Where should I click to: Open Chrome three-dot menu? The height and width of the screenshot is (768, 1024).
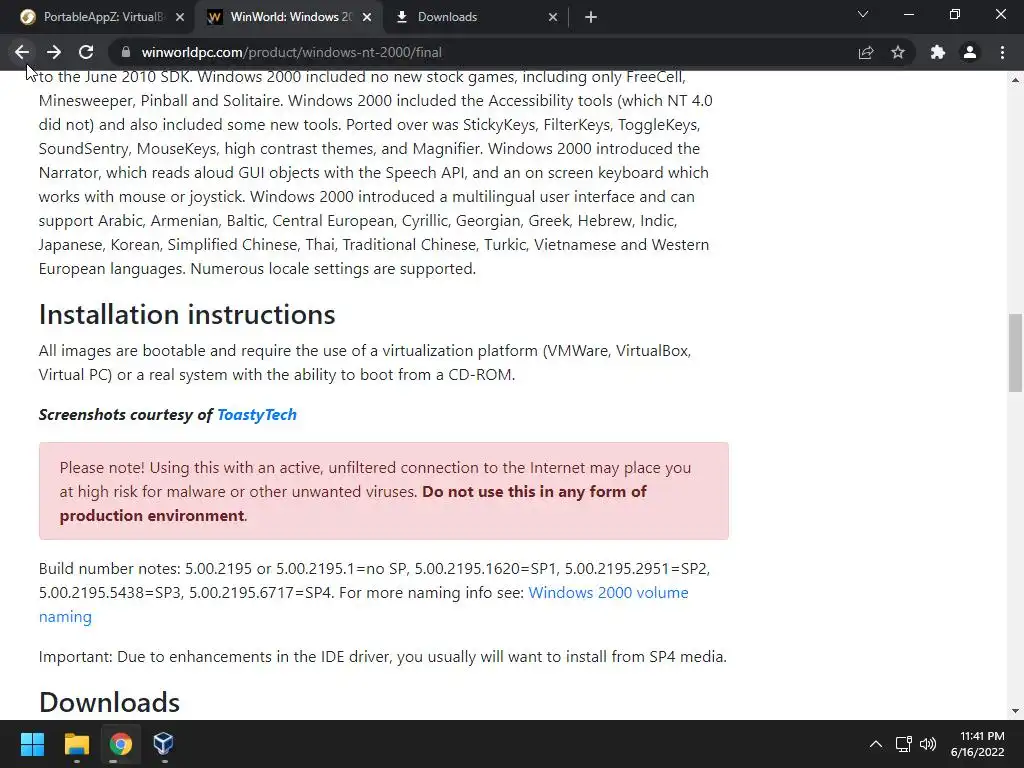point(1002,52)
